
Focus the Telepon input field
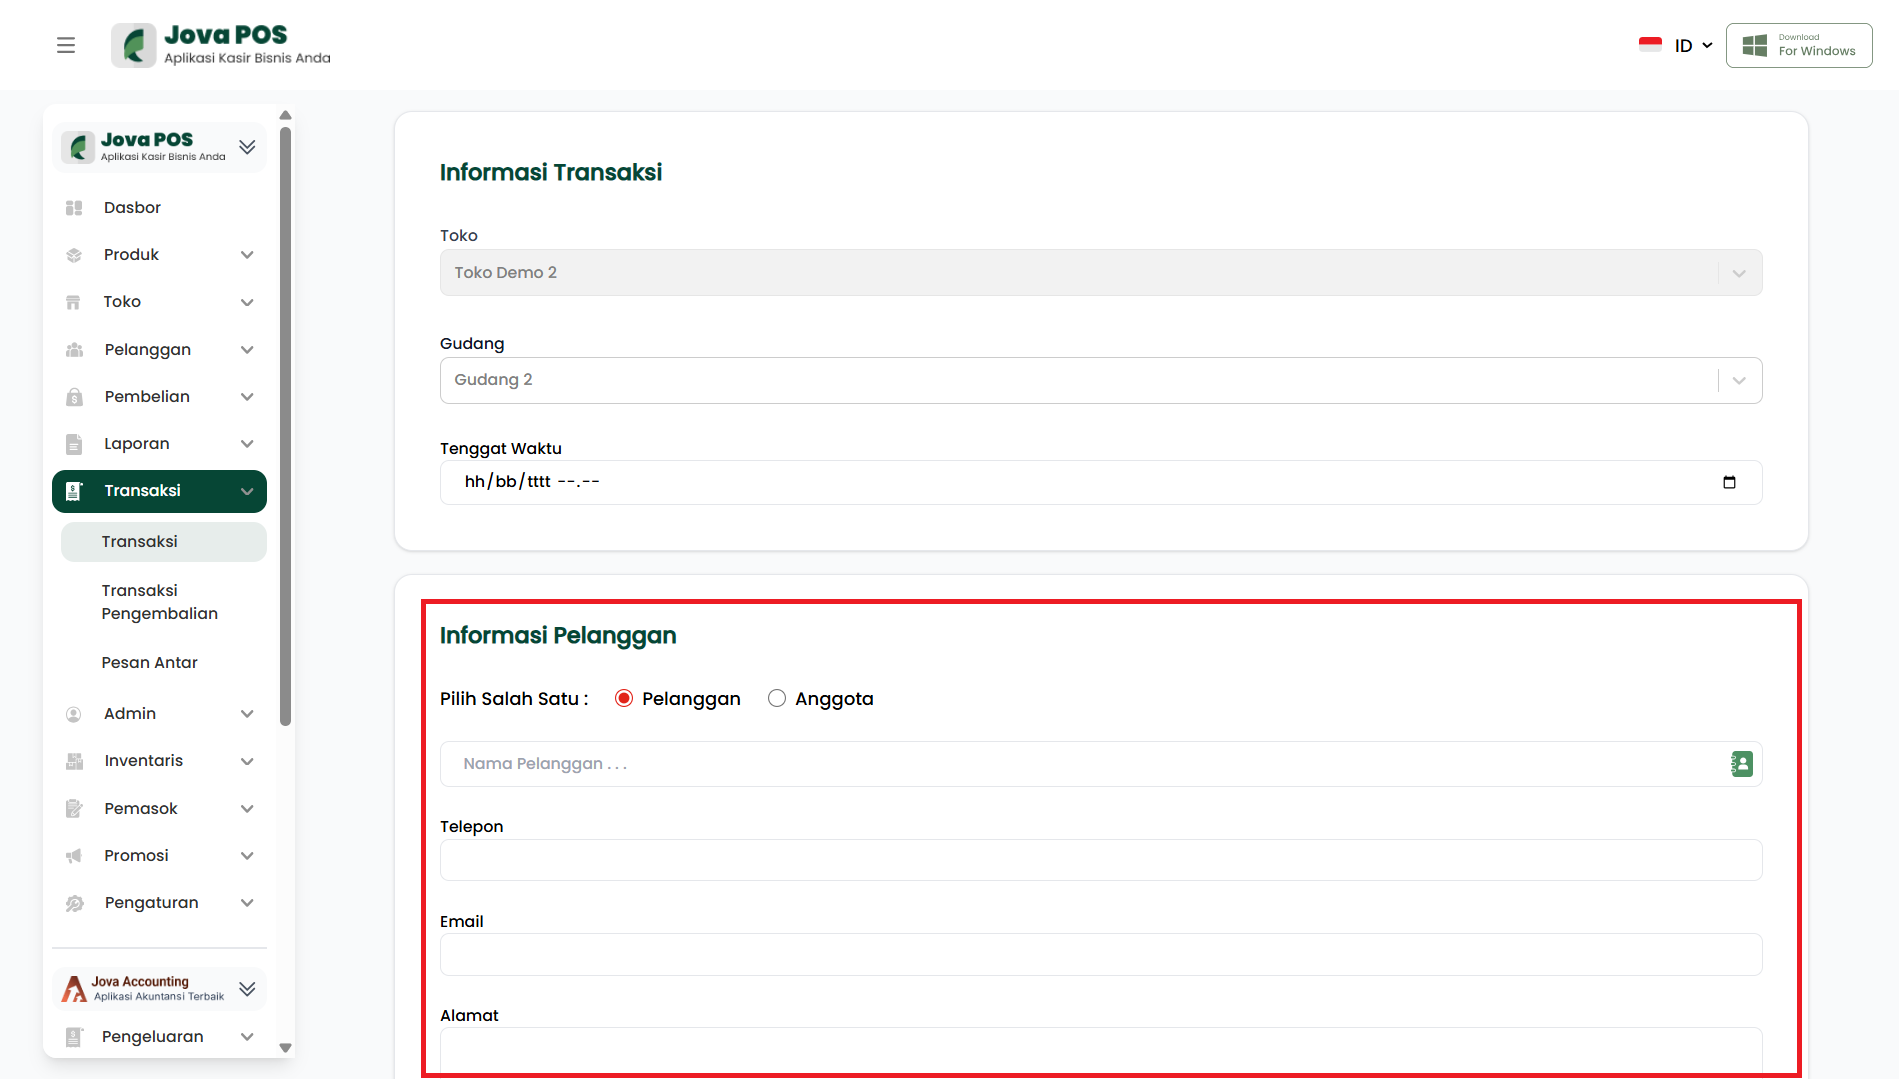click(1100, 860)
